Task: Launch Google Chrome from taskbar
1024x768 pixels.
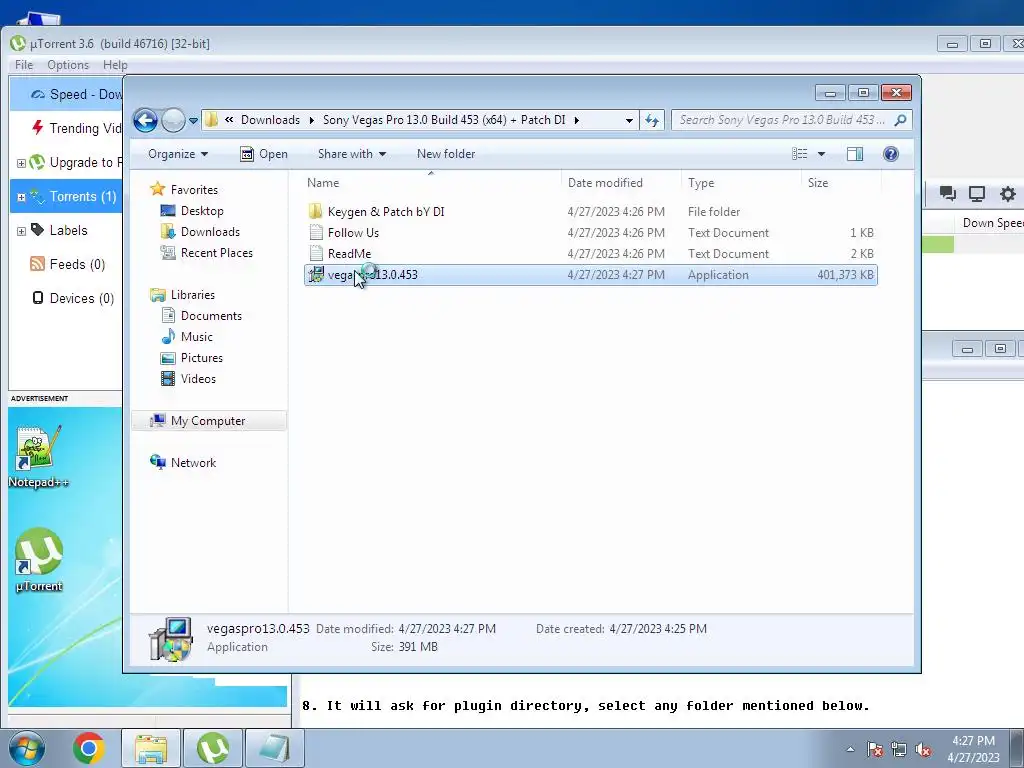Action: point(89,748)
